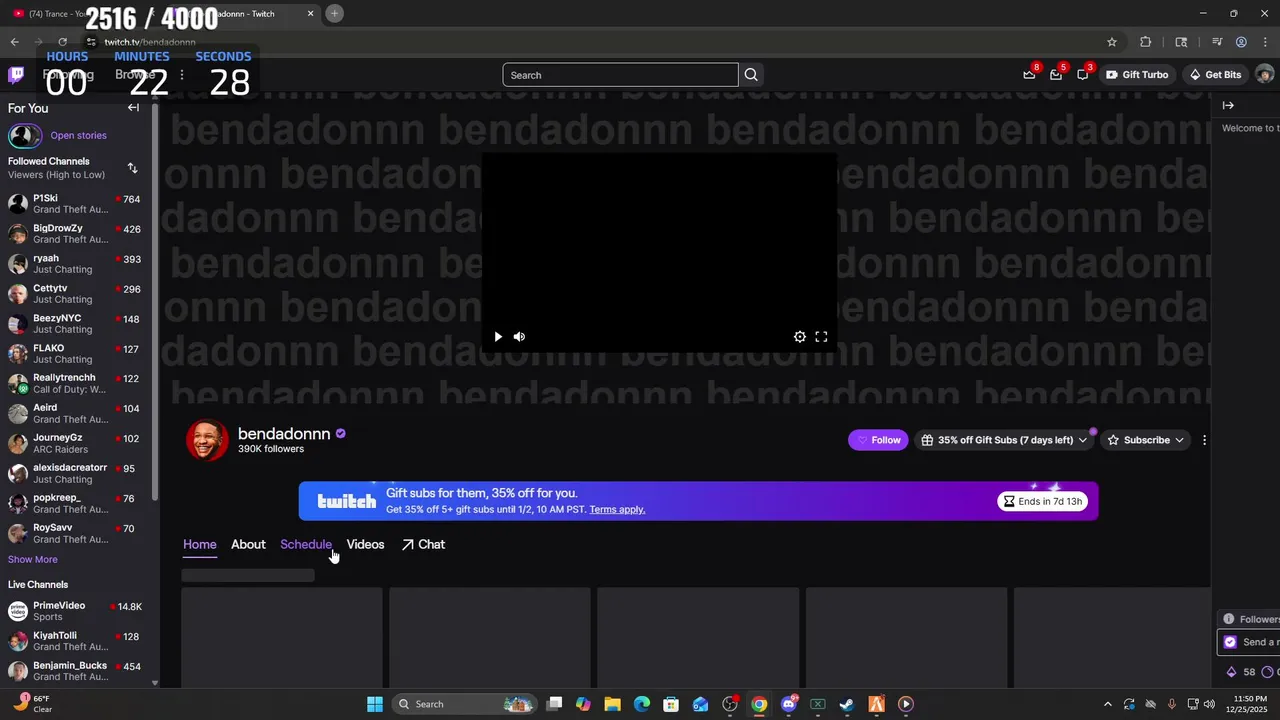Open Chat tab popout
The height and width of the screenshot is (720, 1280).
[x=423, y=544]
